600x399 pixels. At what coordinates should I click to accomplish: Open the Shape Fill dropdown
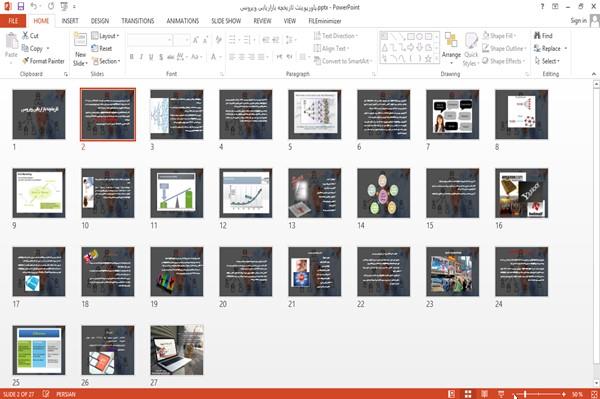(499, 36)
